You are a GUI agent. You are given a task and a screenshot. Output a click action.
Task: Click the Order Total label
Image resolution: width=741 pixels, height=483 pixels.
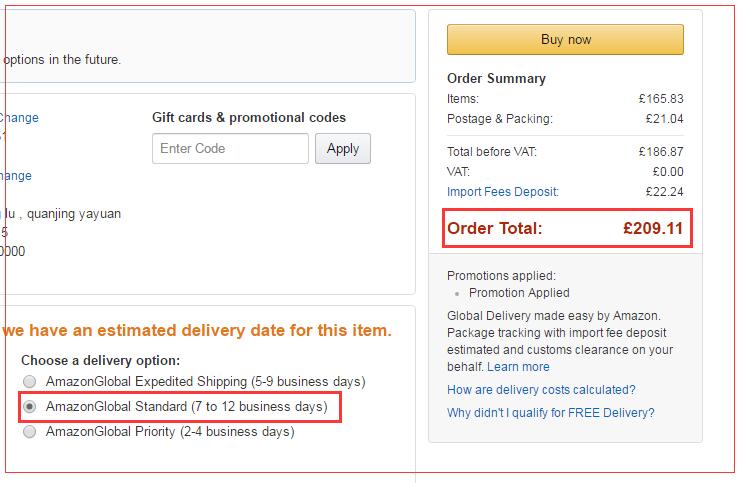click(495, 228)
